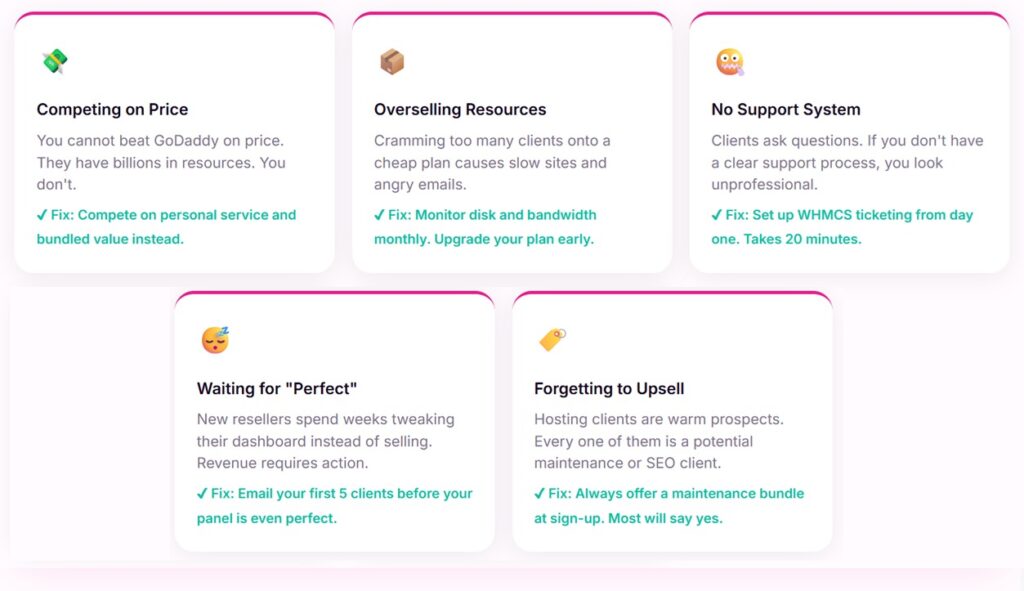
Task: Click the WHMCS ticketing fix text
Action: [842, 227]
